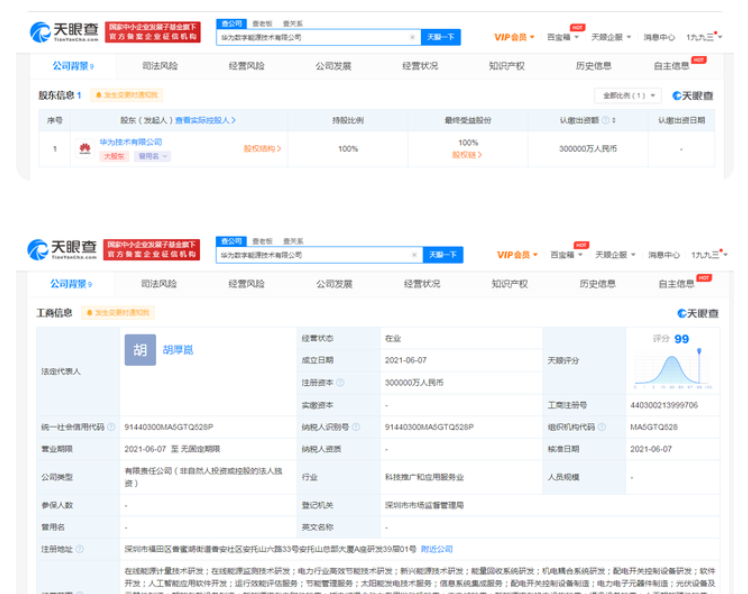Open user menu 1九九三 on 工商信息 page
This screenshot has height=594, width=748.
tap(709, 255)
